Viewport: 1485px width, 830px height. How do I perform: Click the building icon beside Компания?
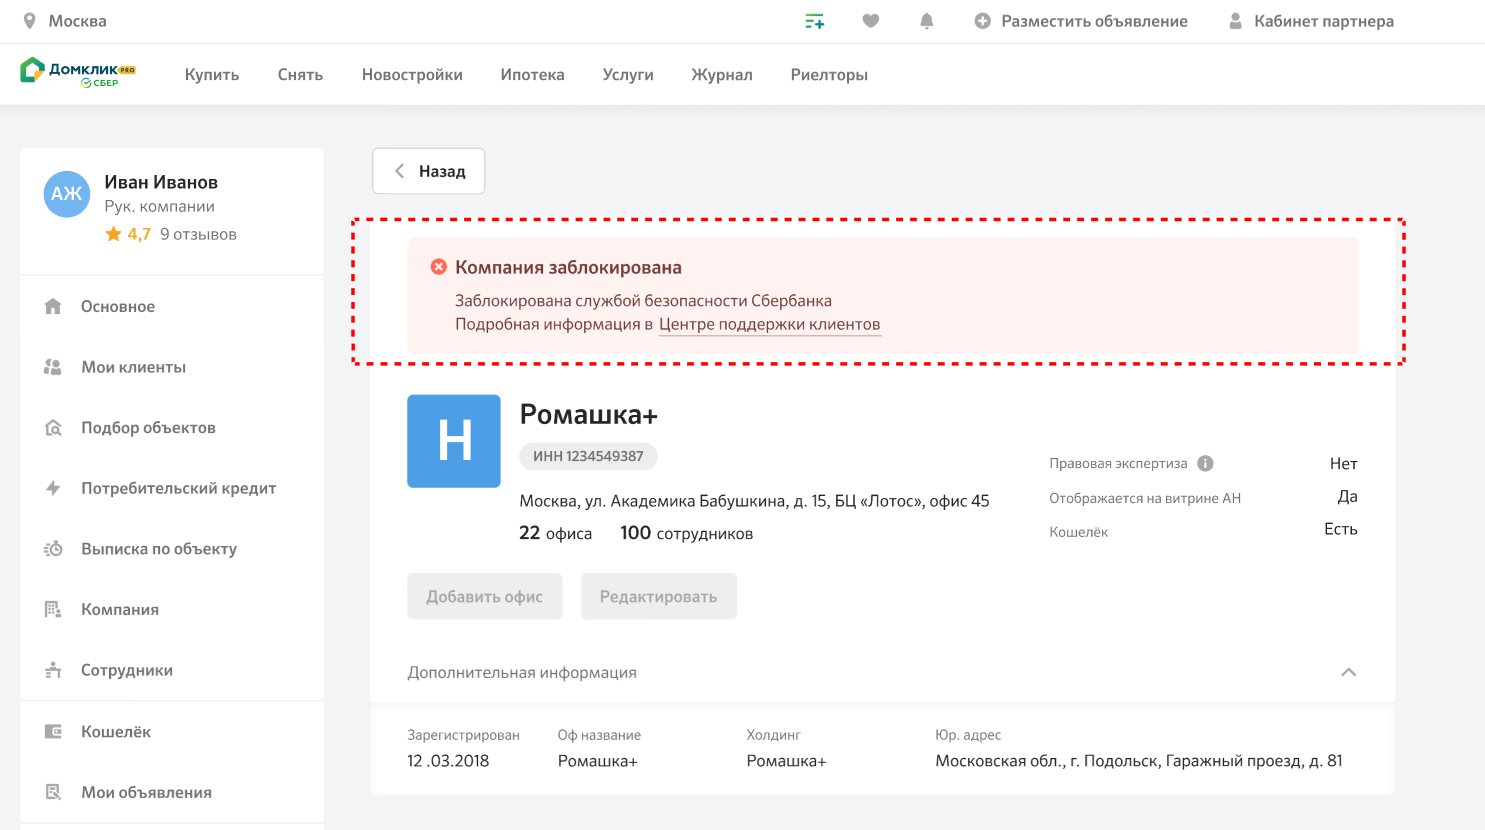[x=53, y=609]
